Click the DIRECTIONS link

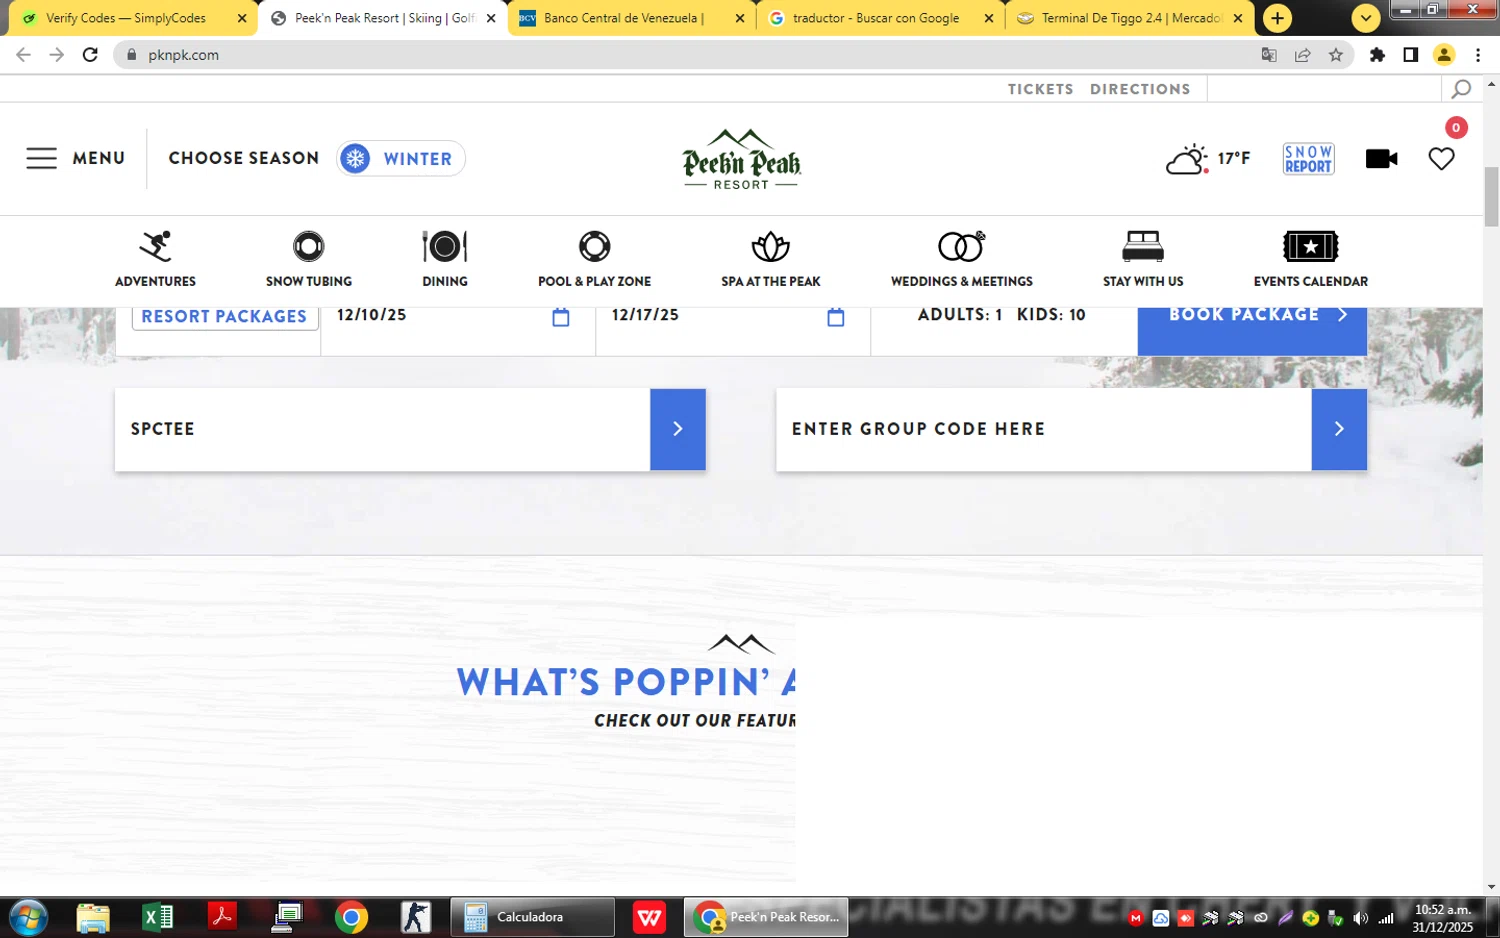pos(1140,89)
